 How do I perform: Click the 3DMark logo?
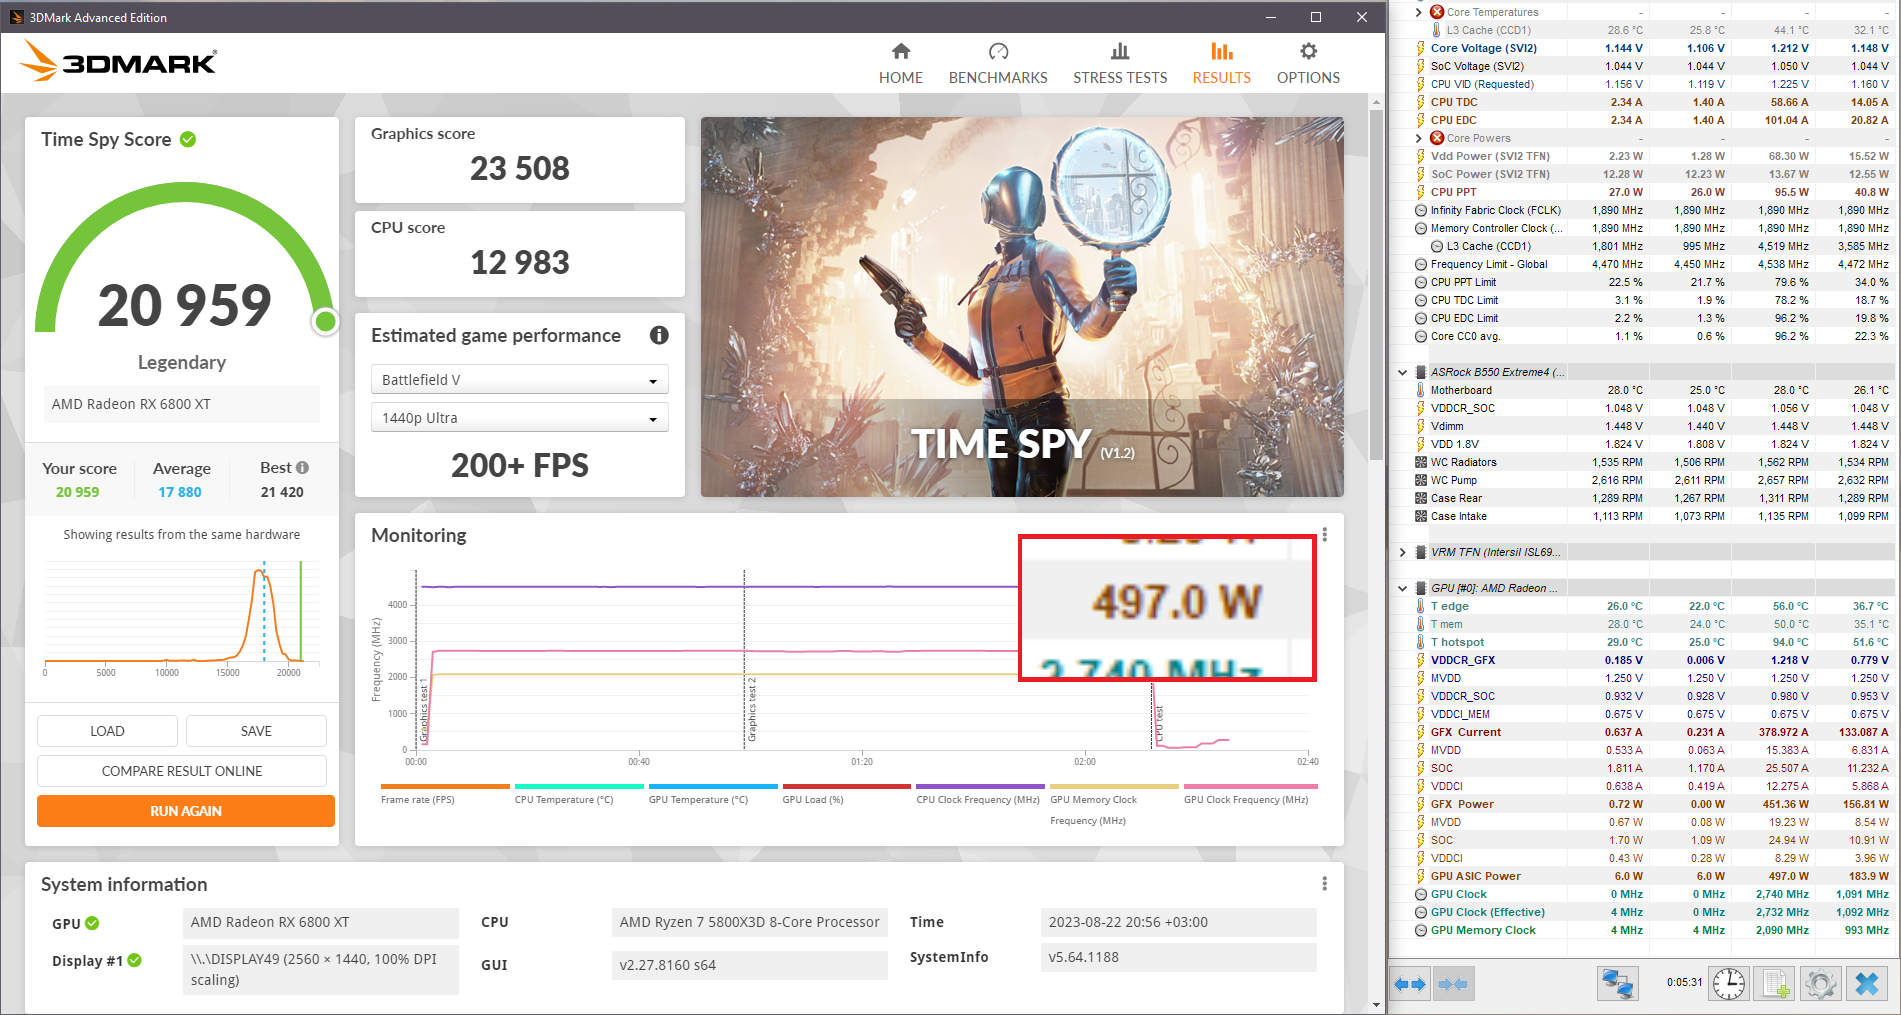(x=118, y=62)
